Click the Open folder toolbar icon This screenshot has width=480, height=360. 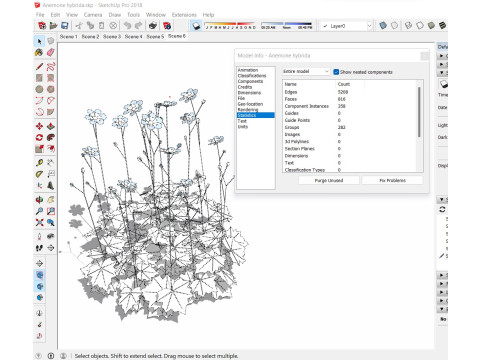coord(53,25)
